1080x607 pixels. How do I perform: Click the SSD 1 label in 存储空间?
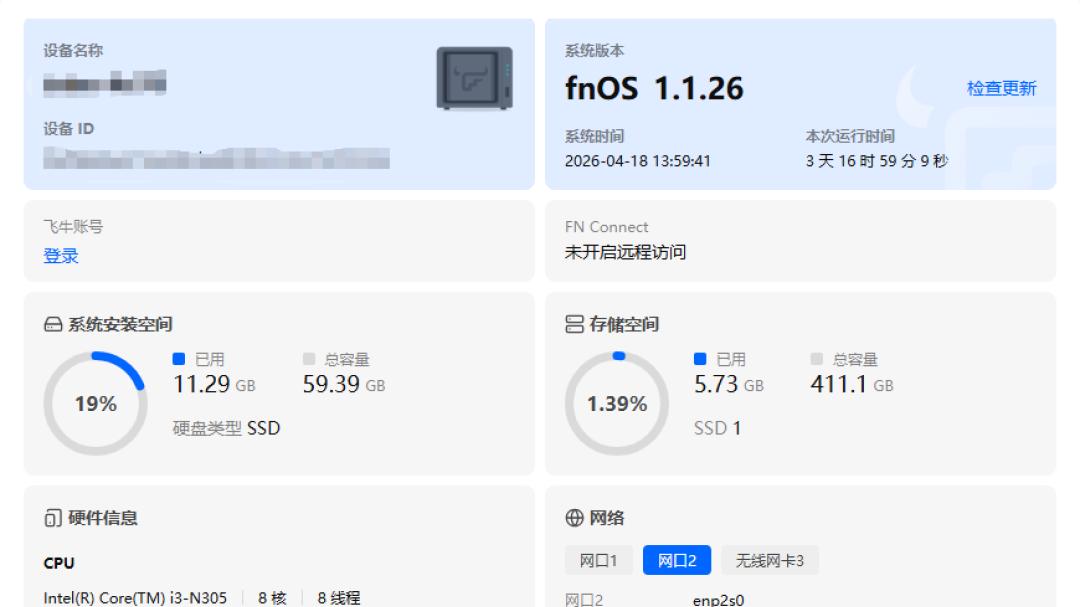717,429
